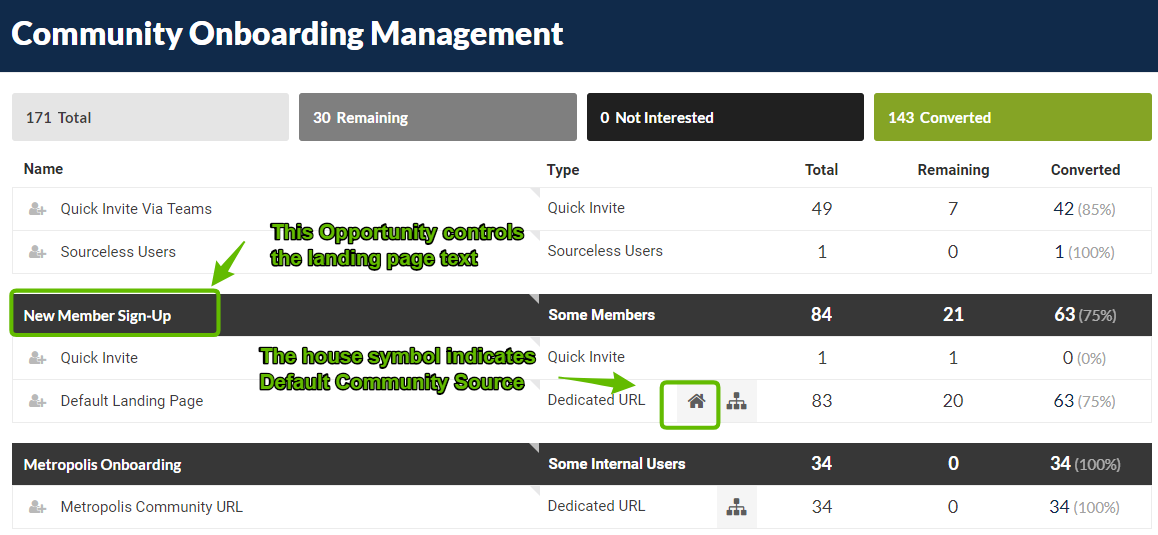Open the Default Landing Page source
The width and height of the screenshot is (1158, 535).
coord(131,401)
